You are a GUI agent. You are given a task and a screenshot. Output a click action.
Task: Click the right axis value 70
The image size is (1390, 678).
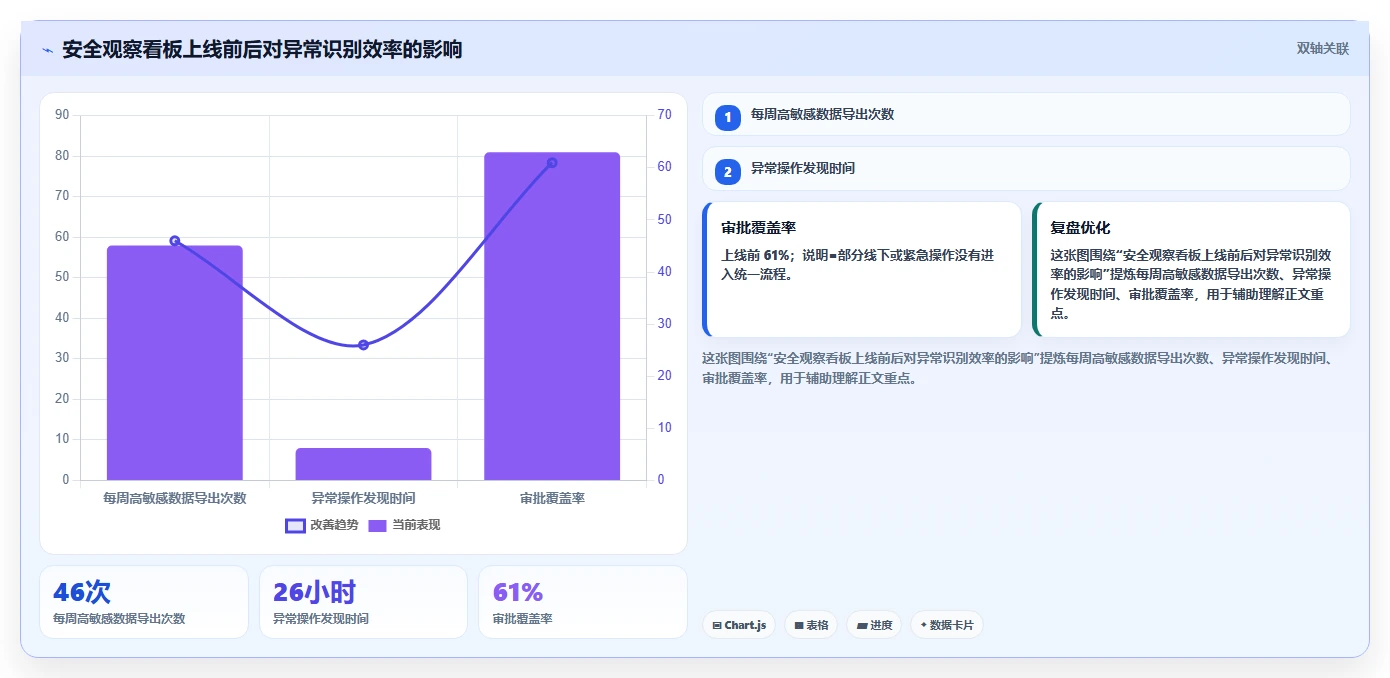point(664,115)
